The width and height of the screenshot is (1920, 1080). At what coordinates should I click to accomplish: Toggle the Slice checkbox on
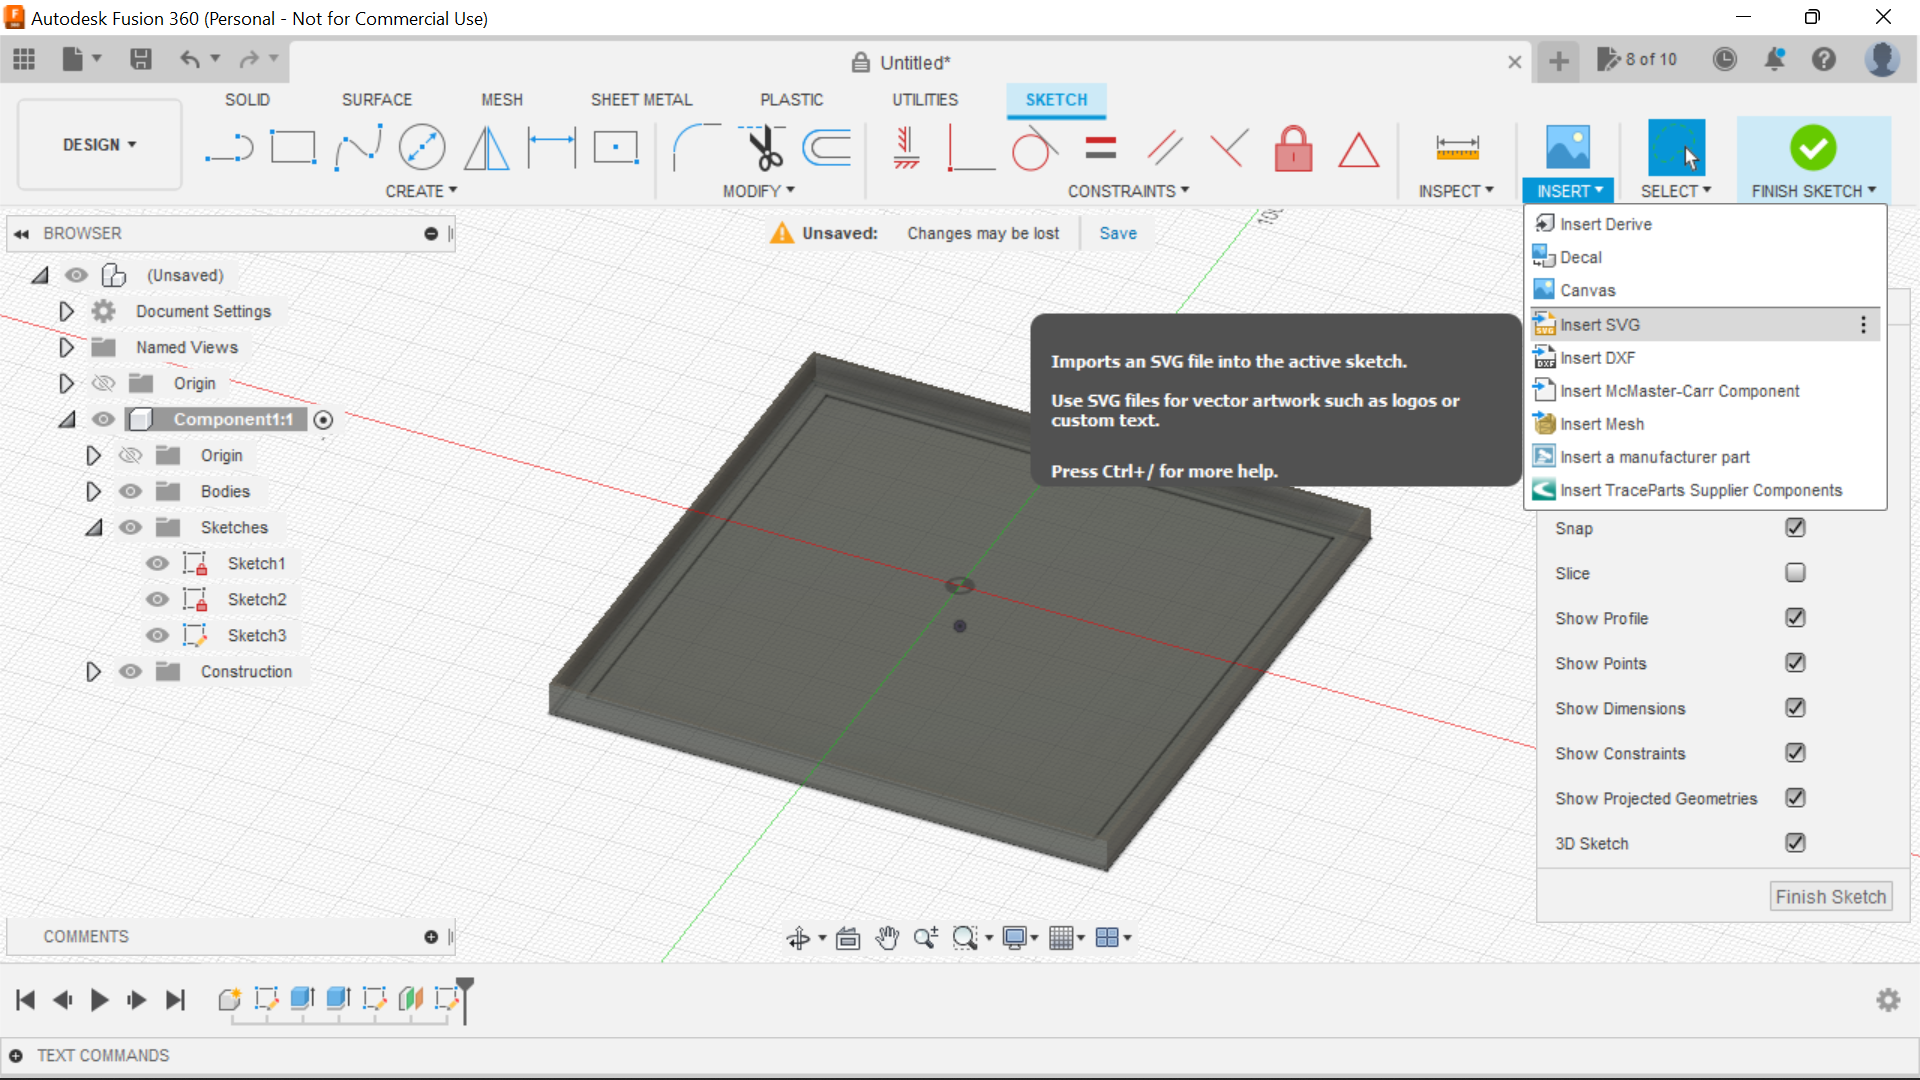[x=1795, y=572]
